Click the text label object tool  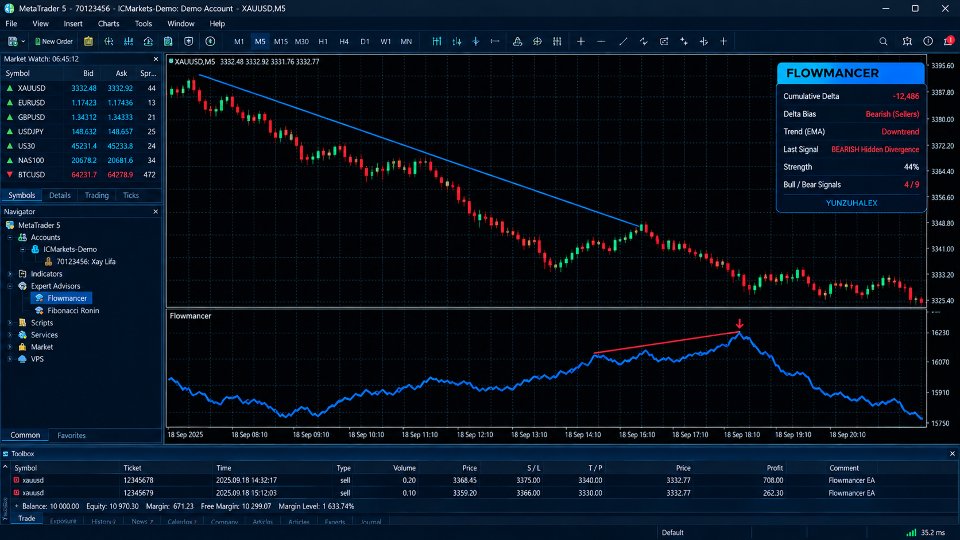pyautogui.click(x=664, y=42)
